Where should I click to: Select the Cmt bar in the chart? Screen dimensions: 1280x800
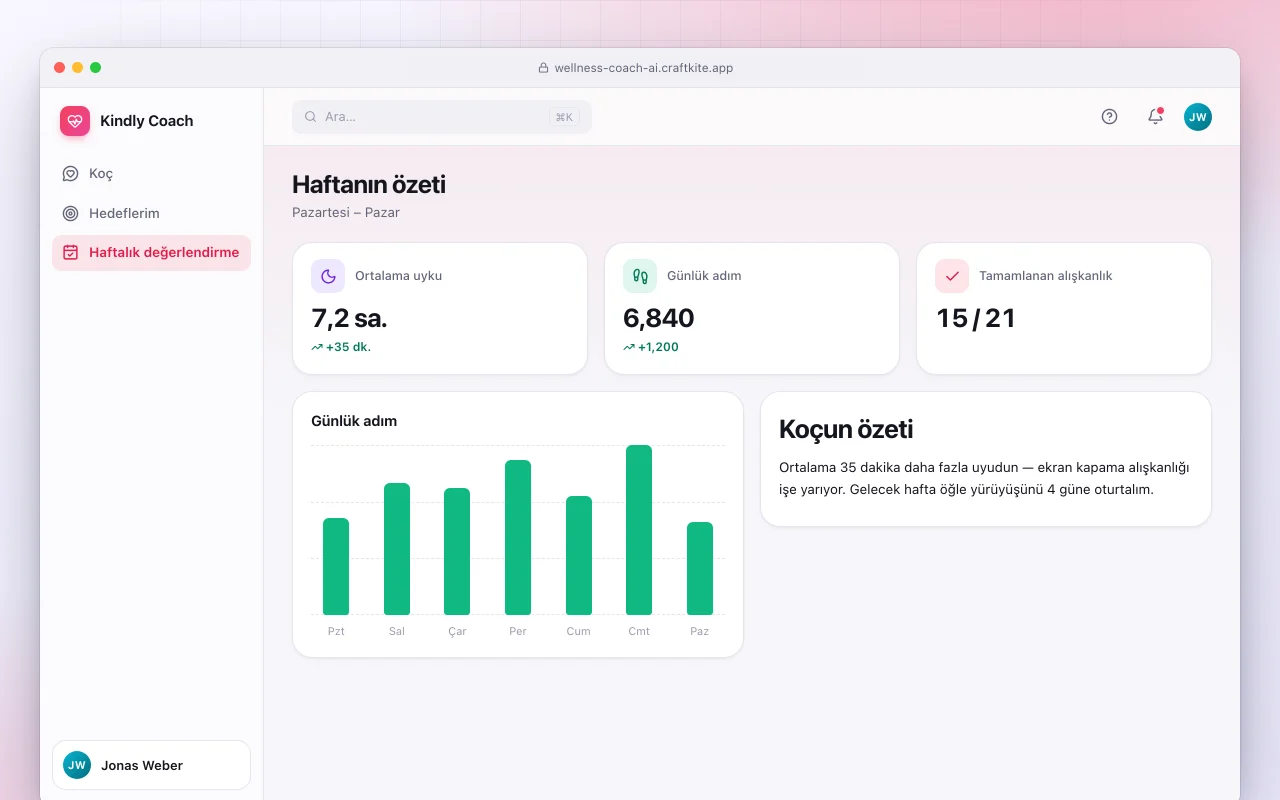639,530
